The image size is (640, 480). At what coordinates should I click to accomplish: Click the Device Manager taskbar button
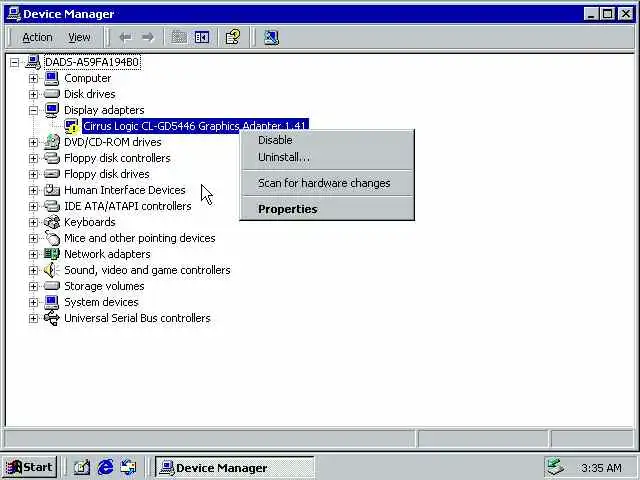(x=234, y=468)
